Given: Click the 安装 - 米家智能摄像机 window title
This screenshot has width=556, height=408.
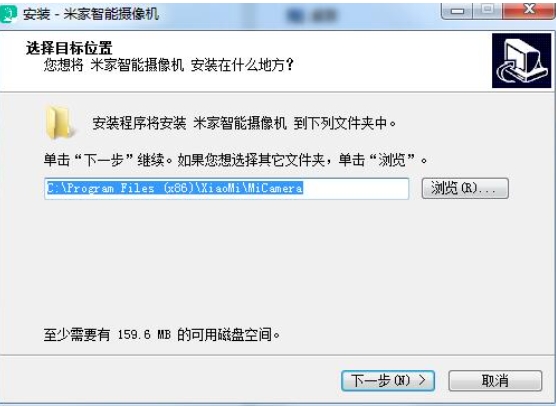Looking at the screenshot, I should click(91, 15).
